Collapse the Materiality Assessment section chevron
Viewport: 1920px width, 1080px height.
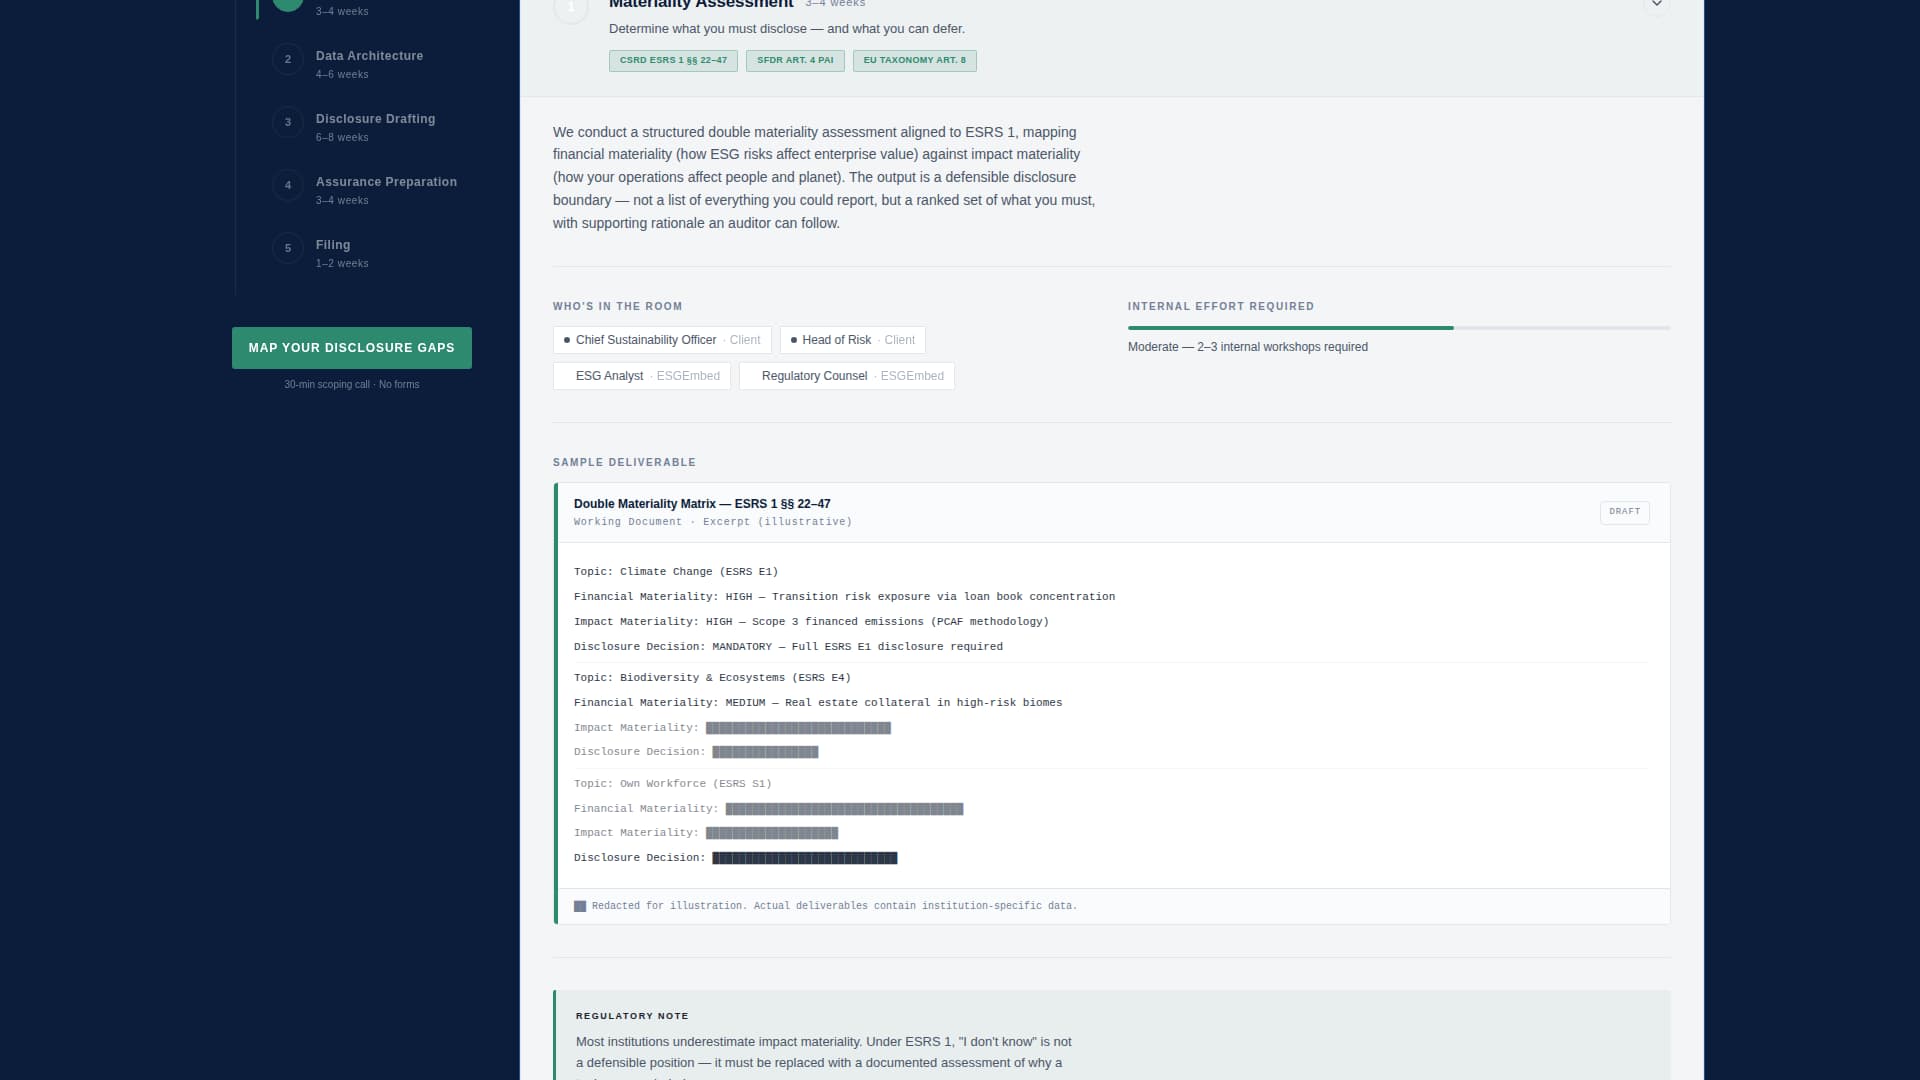click(x=1656, y=4)
